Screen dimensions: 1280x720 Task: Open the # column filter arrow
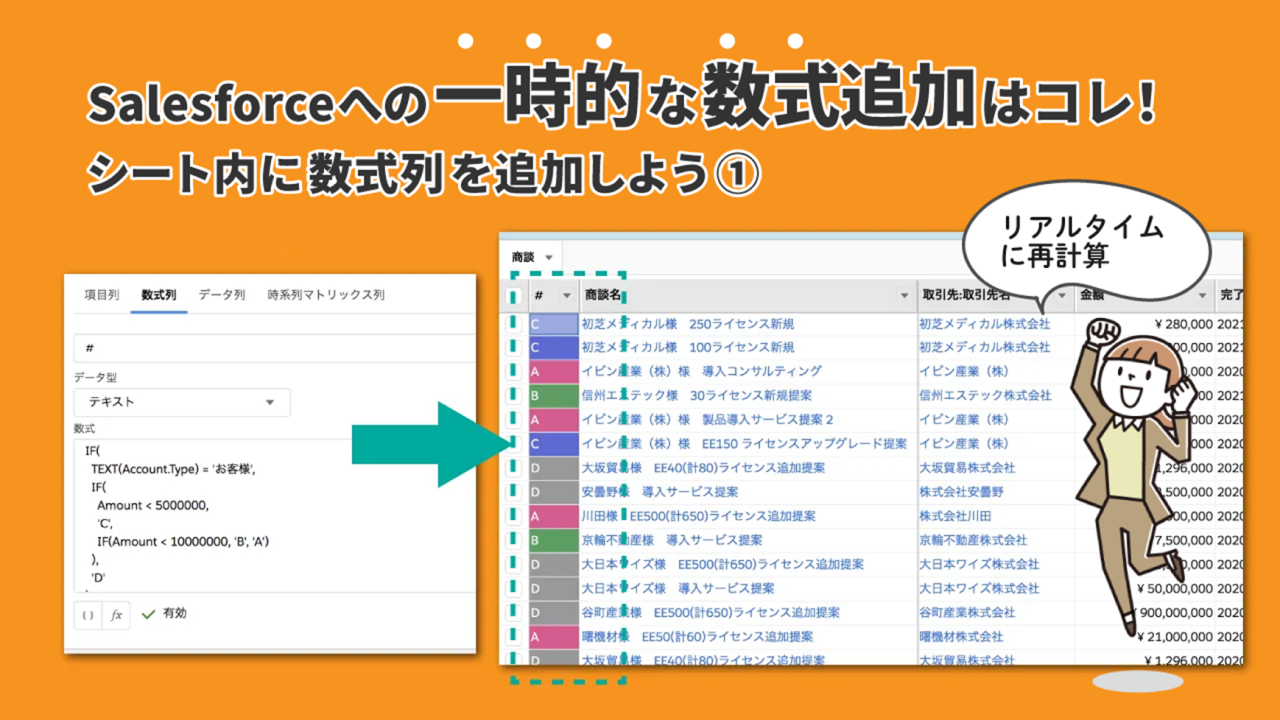pyautogui.click(x=566, y=296)
